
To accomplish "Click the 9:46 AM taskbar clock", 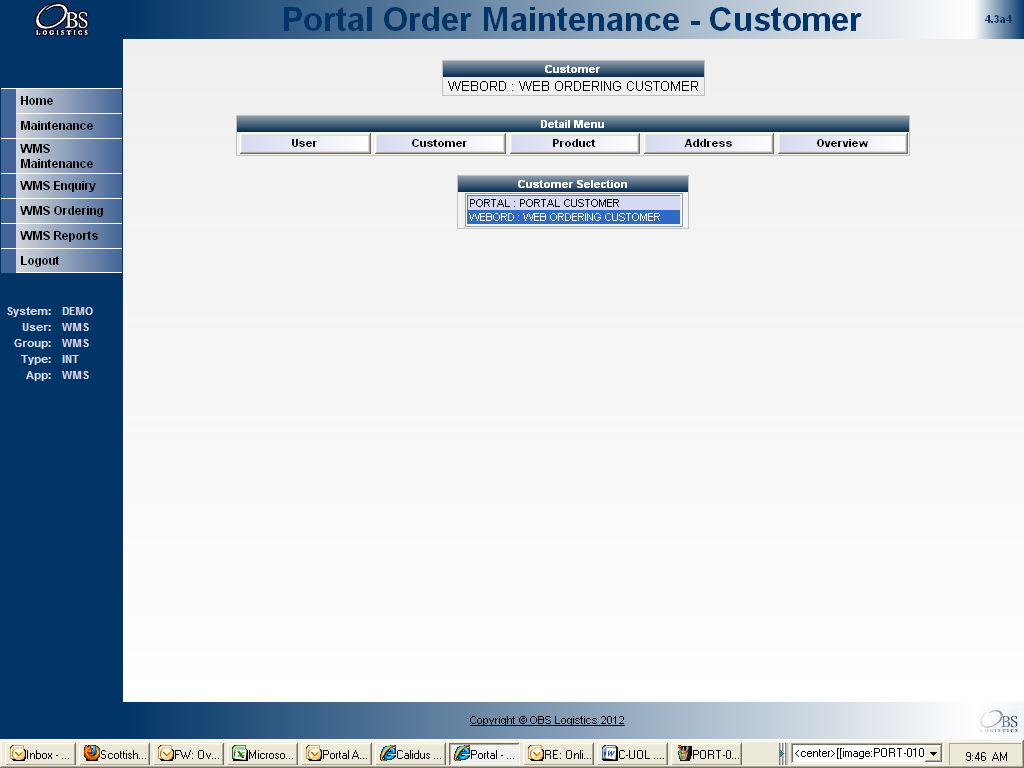I will click(x=985, y=756).
